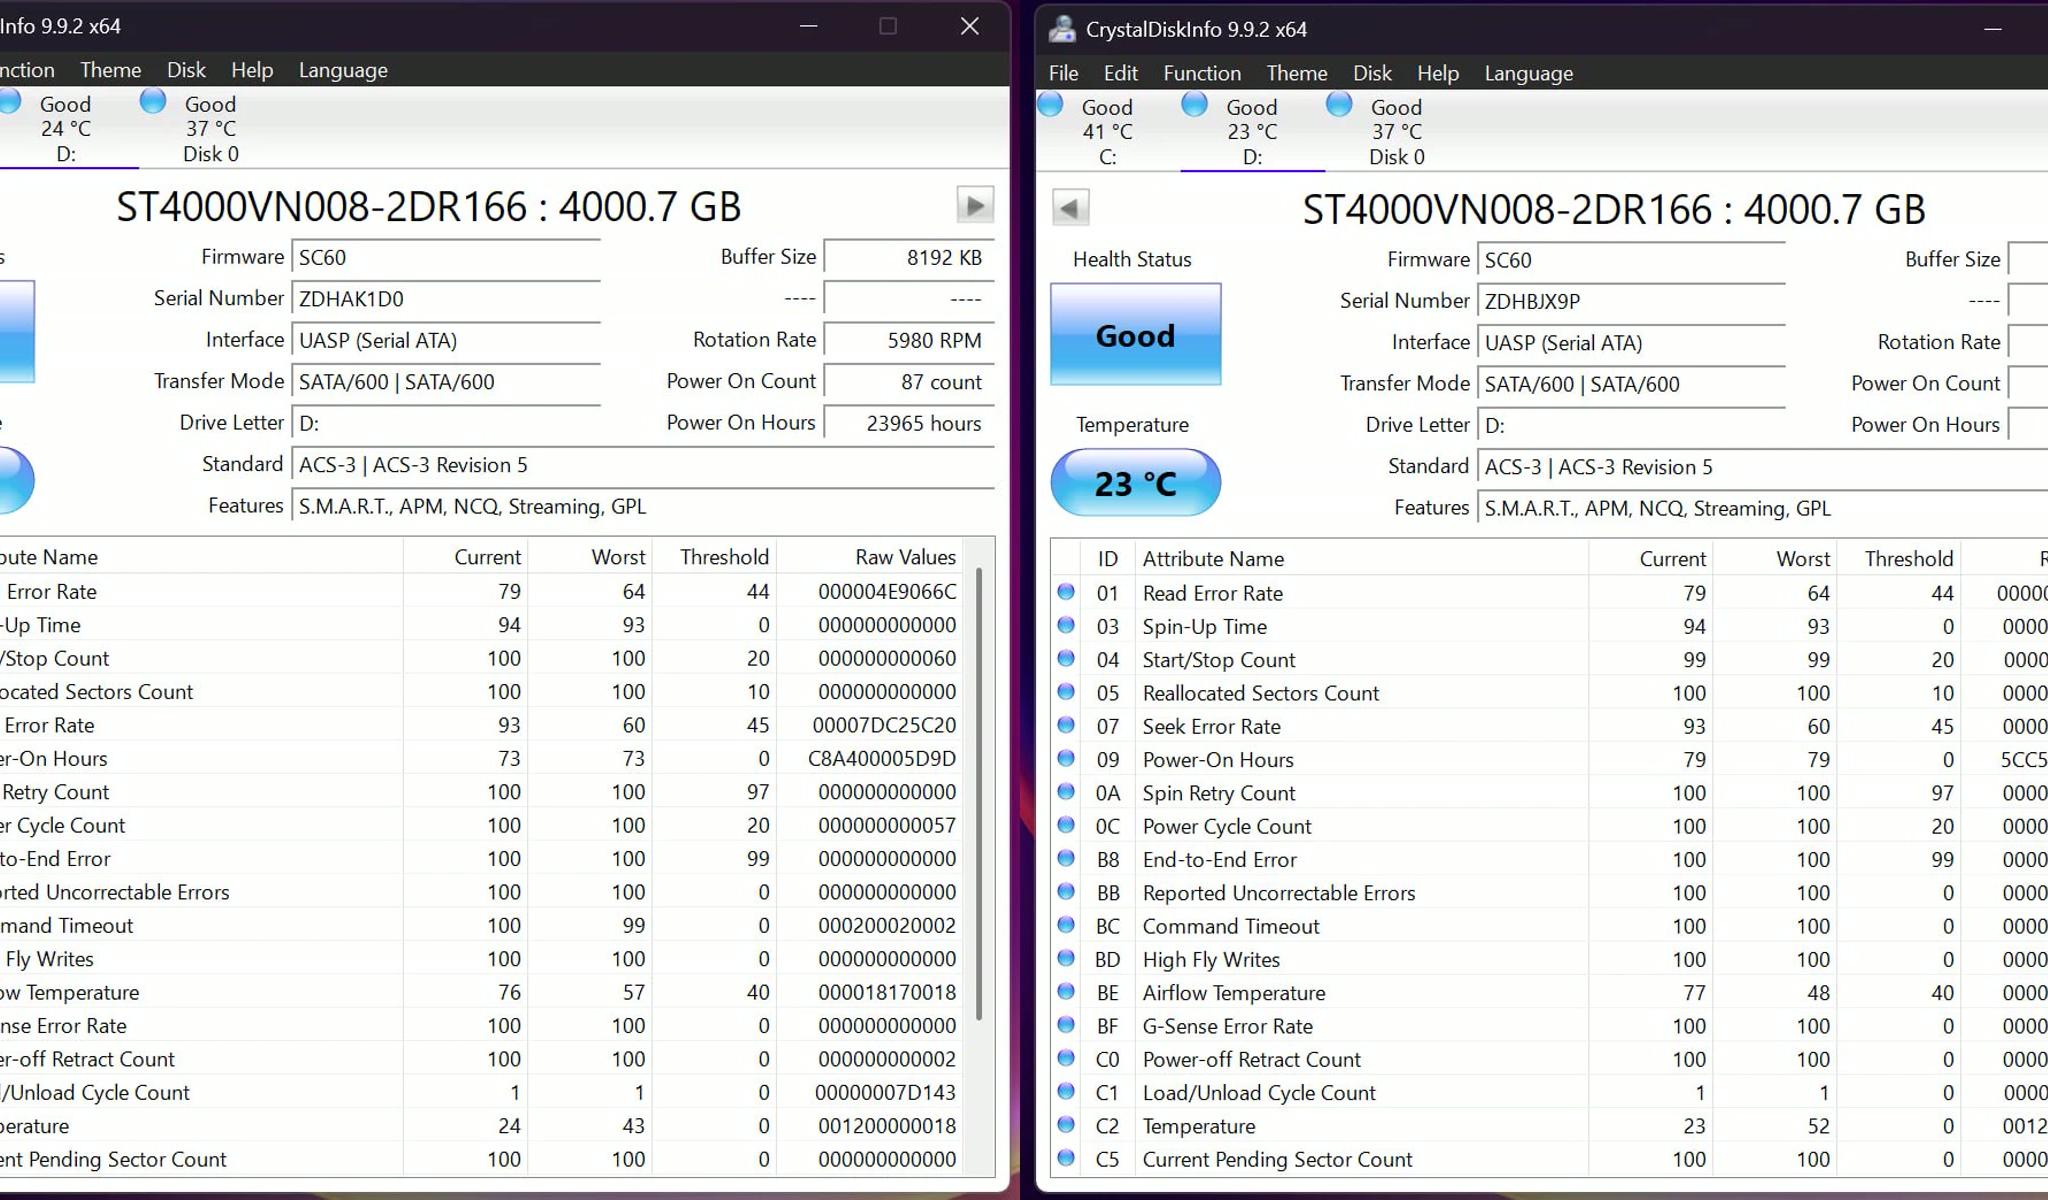Click status orb for Start/Stop Count row
This screenshot has height=1200, width=2048.
[x=1066, y=658]
